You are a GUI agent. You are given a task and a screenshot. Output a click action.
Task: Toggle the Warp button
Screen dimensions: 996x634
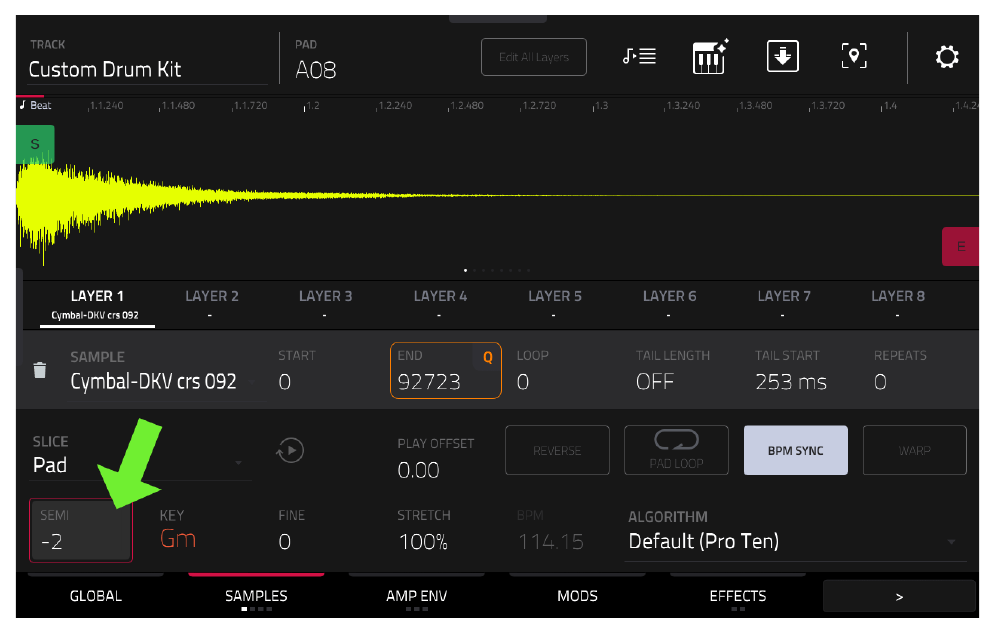[915, 450]
